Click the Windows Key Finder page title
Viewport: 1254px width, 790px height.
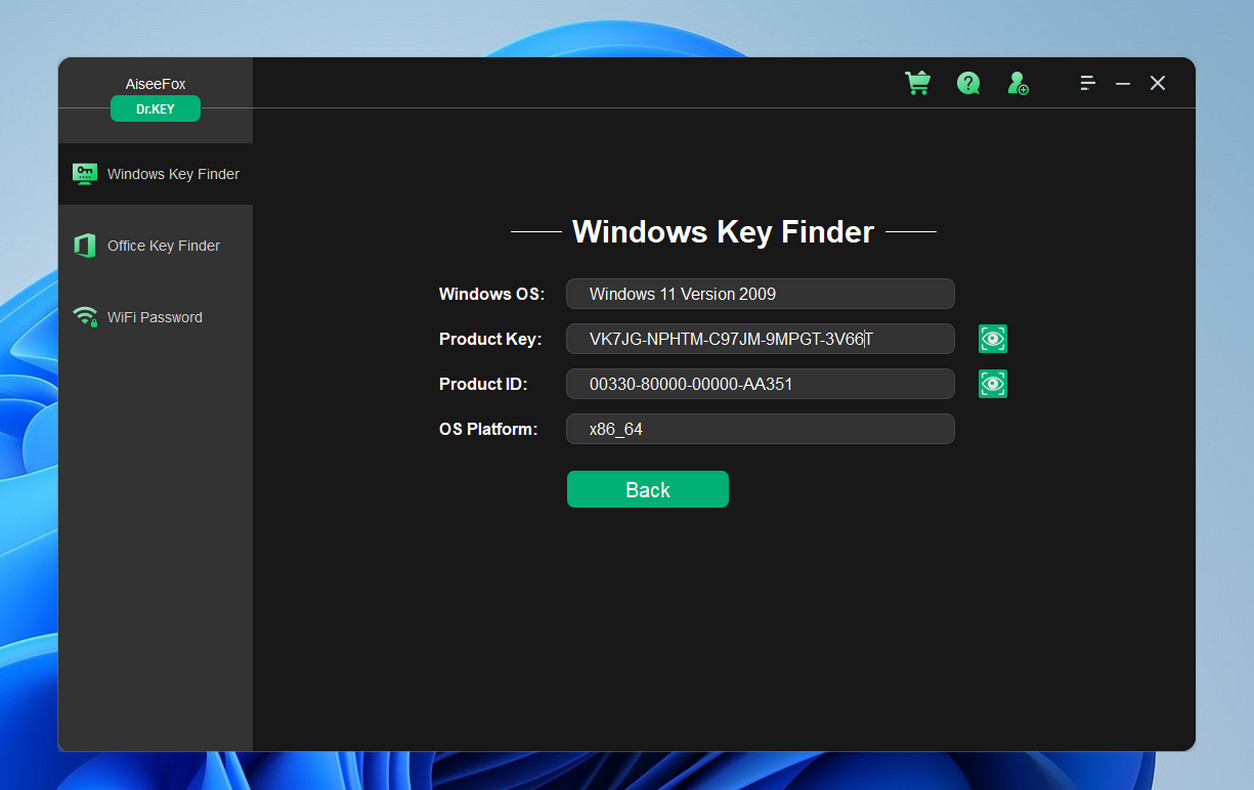722,231
